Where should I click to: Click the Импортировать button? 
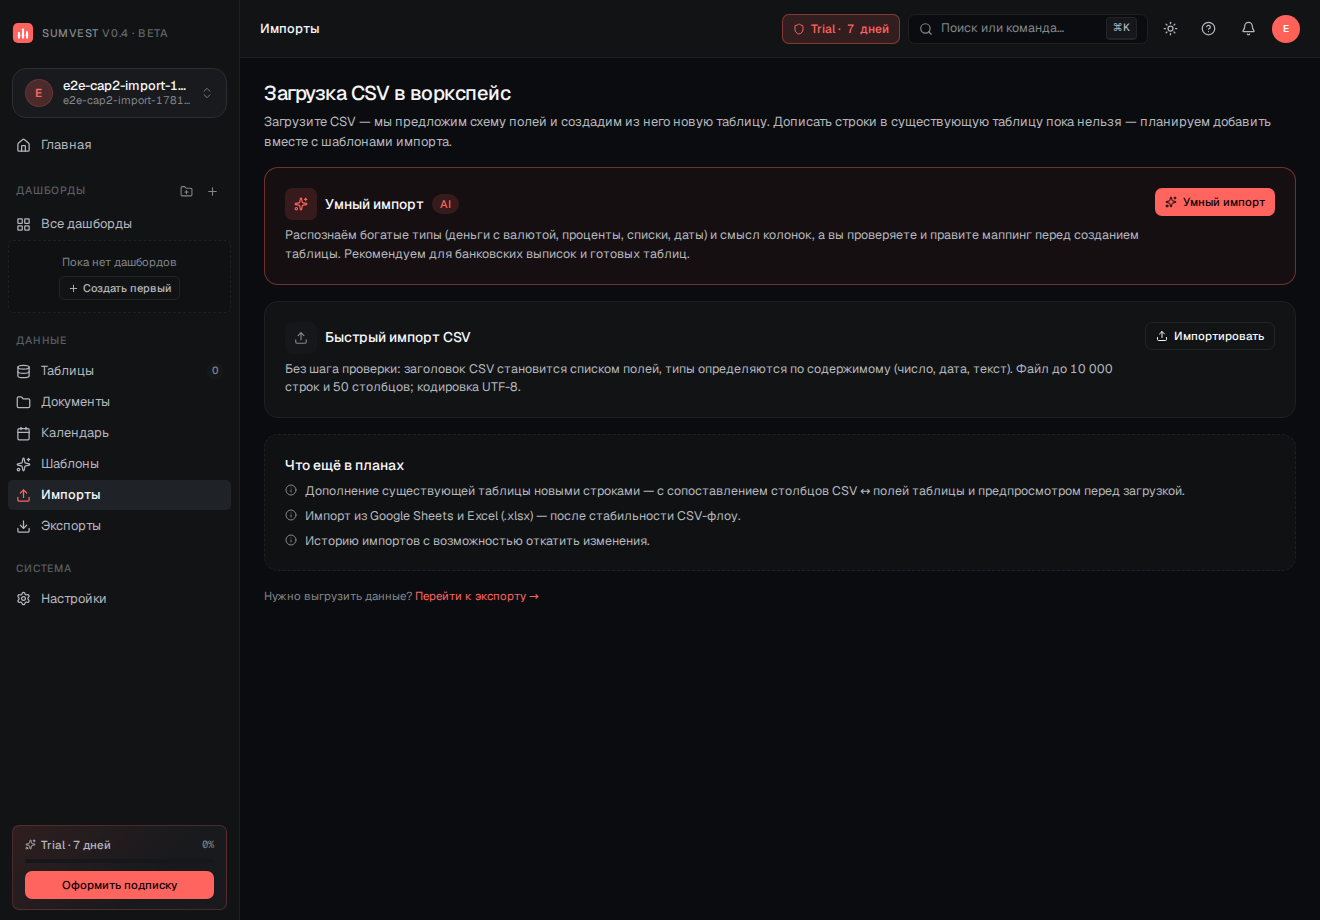pos(1209,336)
